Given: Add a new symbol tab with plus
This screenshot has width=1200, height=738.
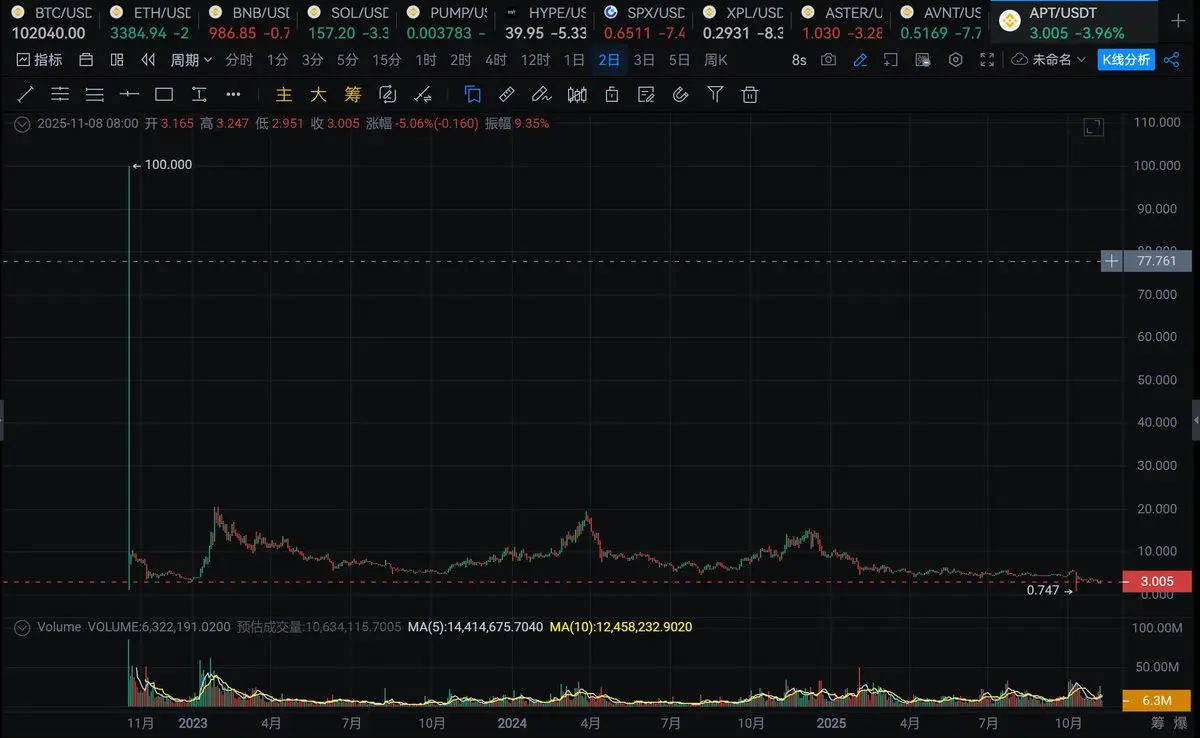Looking at the screenshot, I should (1178, 21).
